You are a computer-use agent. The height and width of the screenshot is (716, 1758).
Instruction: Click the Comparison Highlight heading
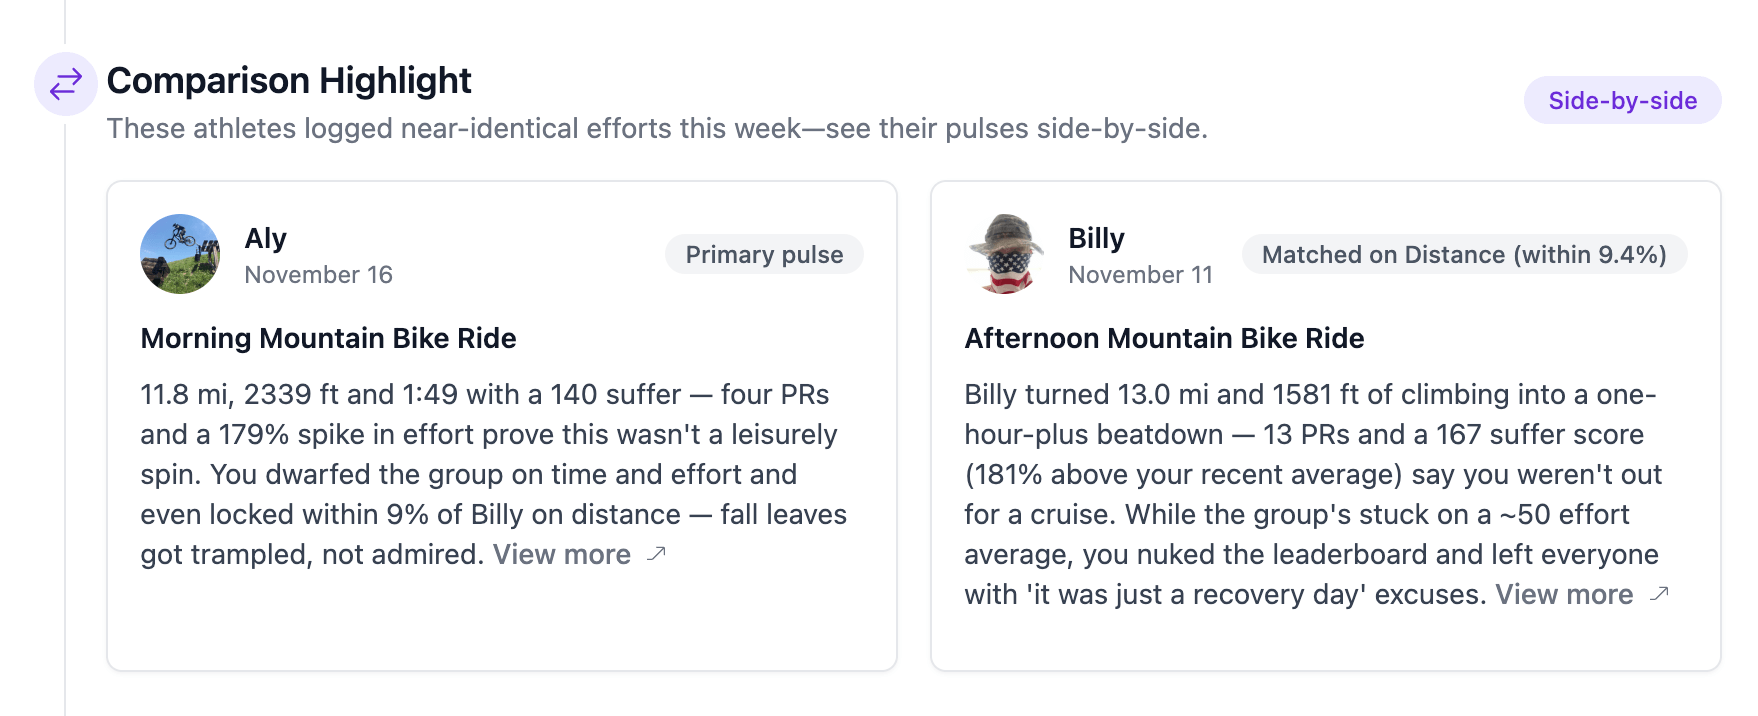tap(289, 81)
